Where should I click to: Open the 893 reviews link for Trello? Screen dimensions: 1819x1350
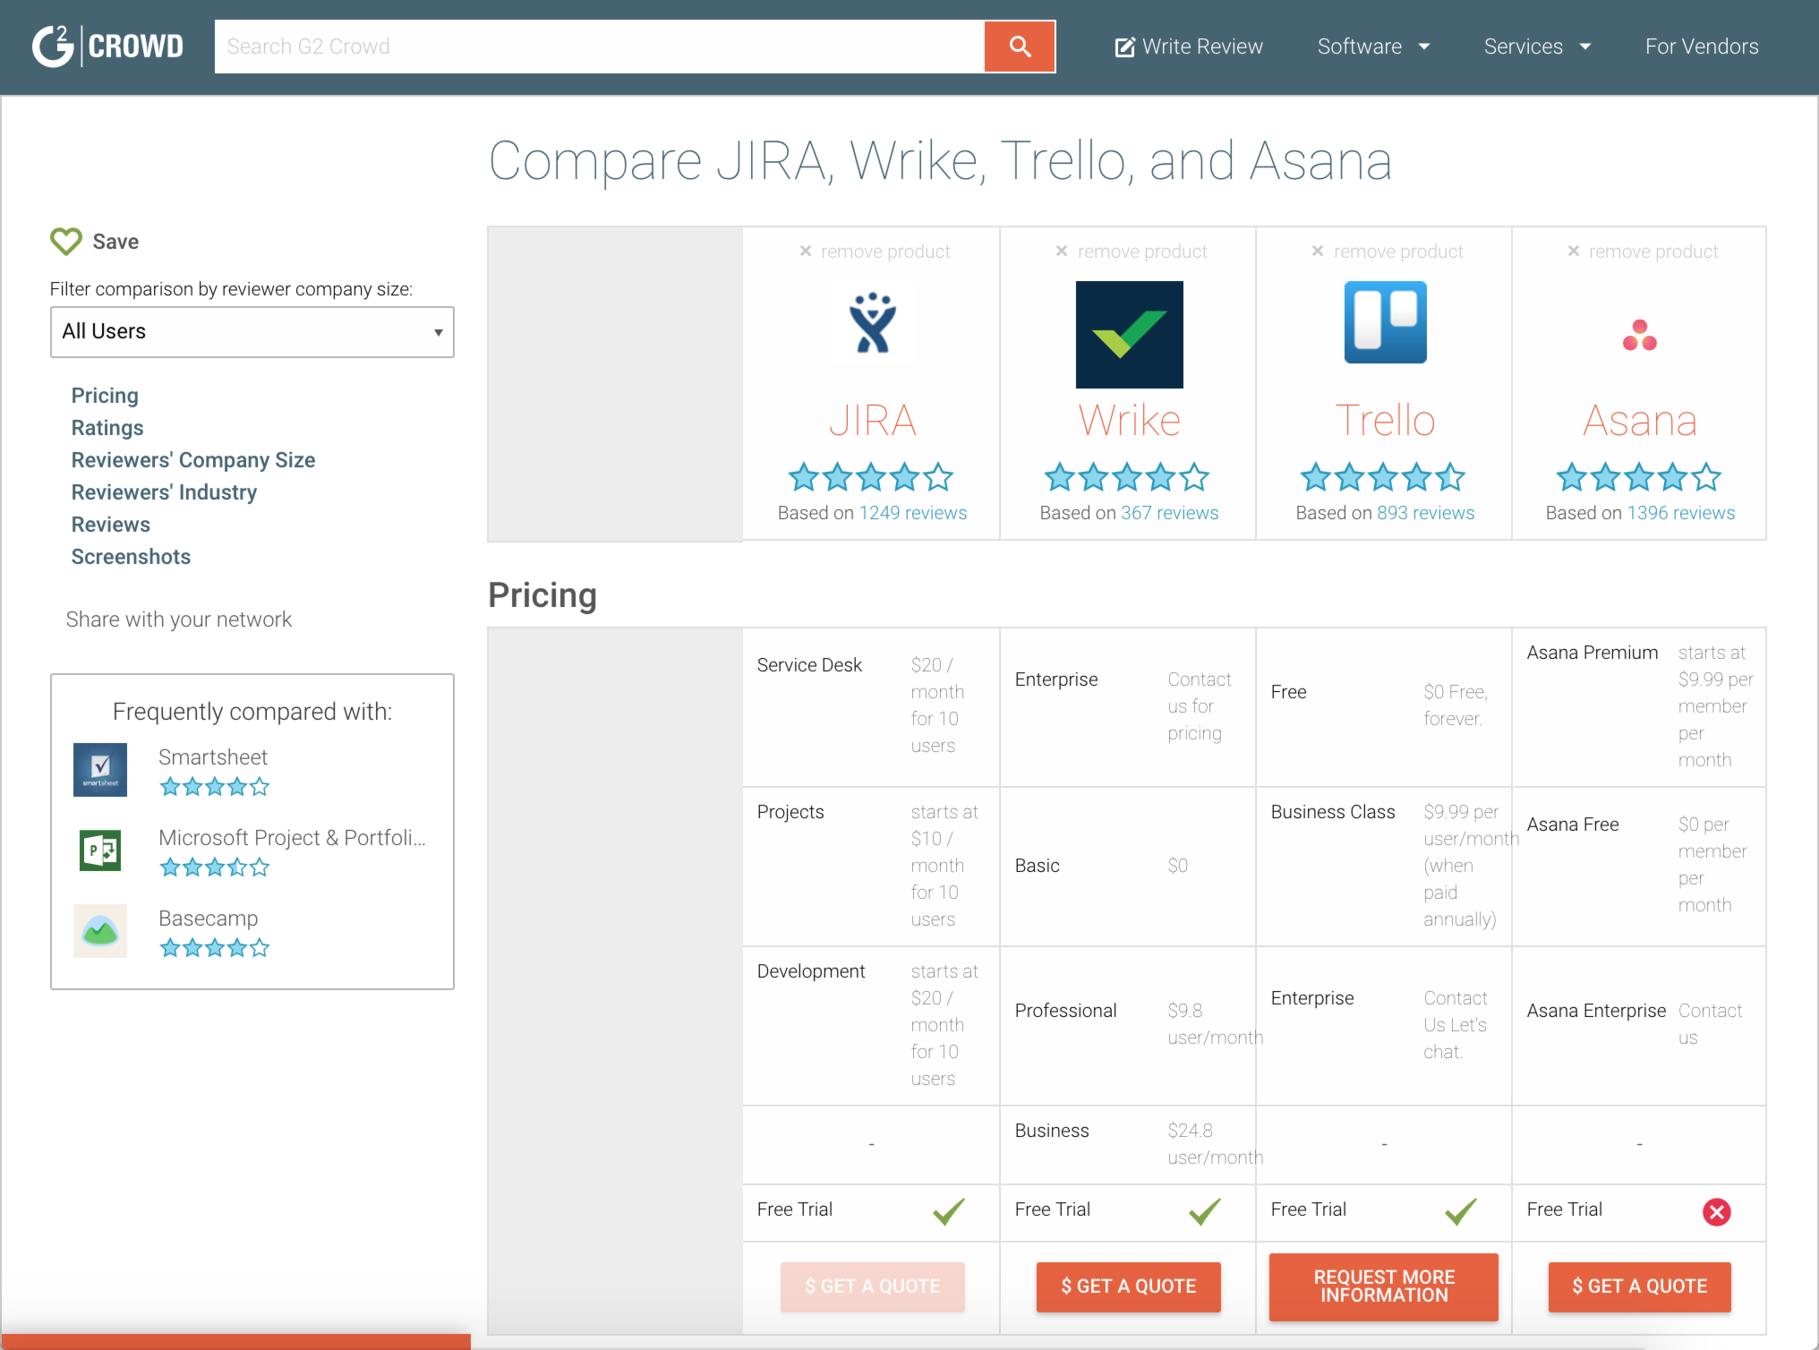click(x=1426, y=513)
